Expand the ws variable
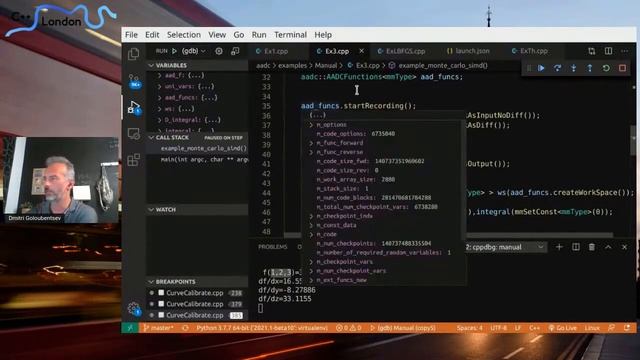The image size is (640, 360). click(160, 109)
